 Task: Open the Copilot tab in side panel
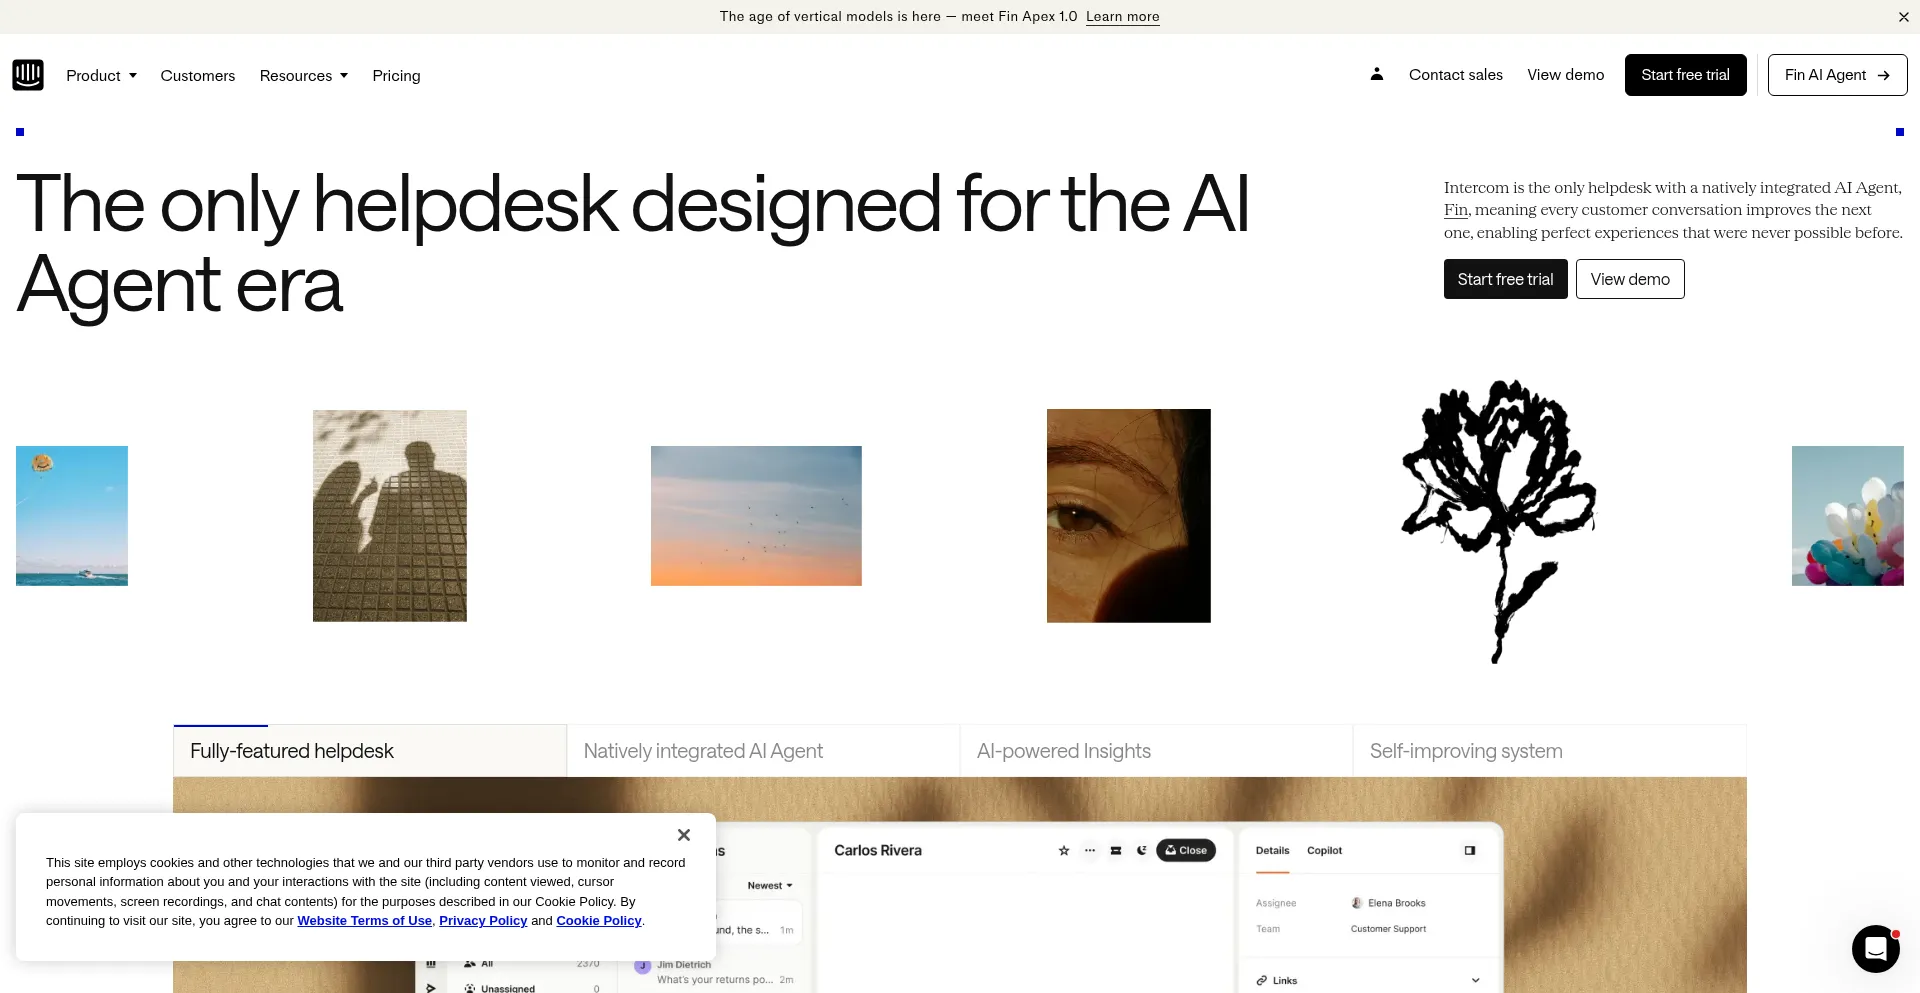click(1325, 851)
